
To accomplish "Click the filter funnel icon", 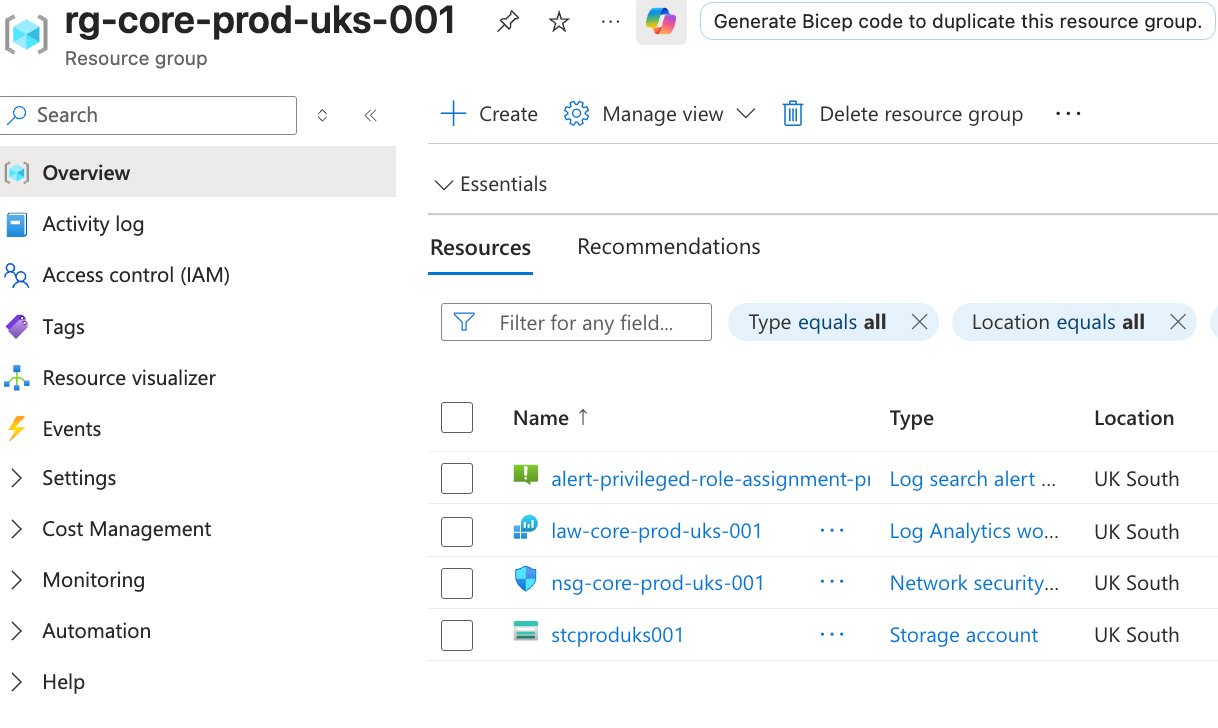I will (463, 322).
